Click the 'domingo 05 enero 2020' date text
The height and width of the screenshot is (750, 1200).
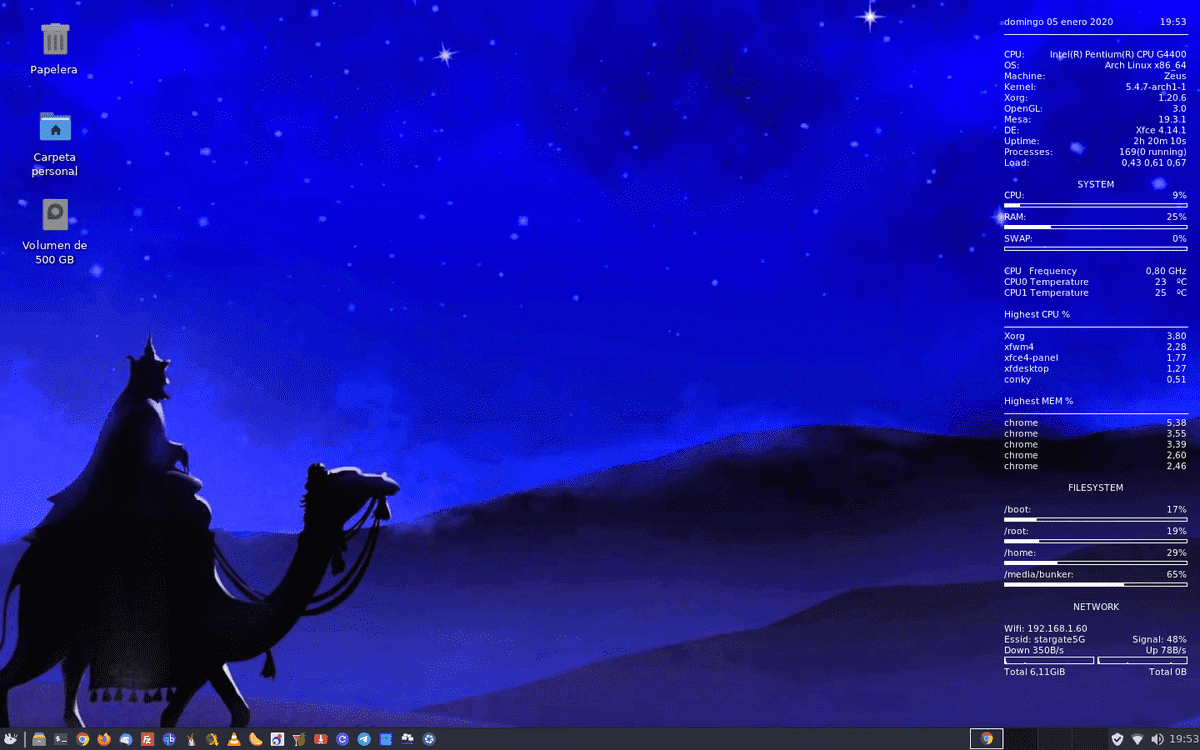click(x=1058, y=21)
